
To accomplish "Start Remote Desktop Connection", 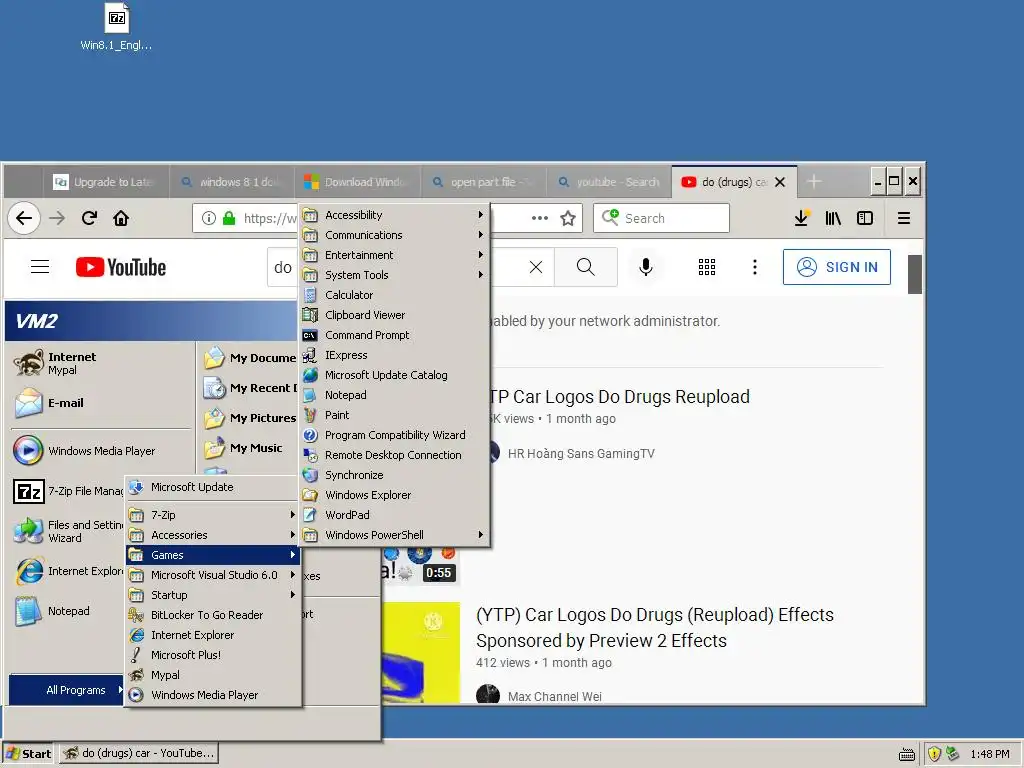I will coord(394,455).
